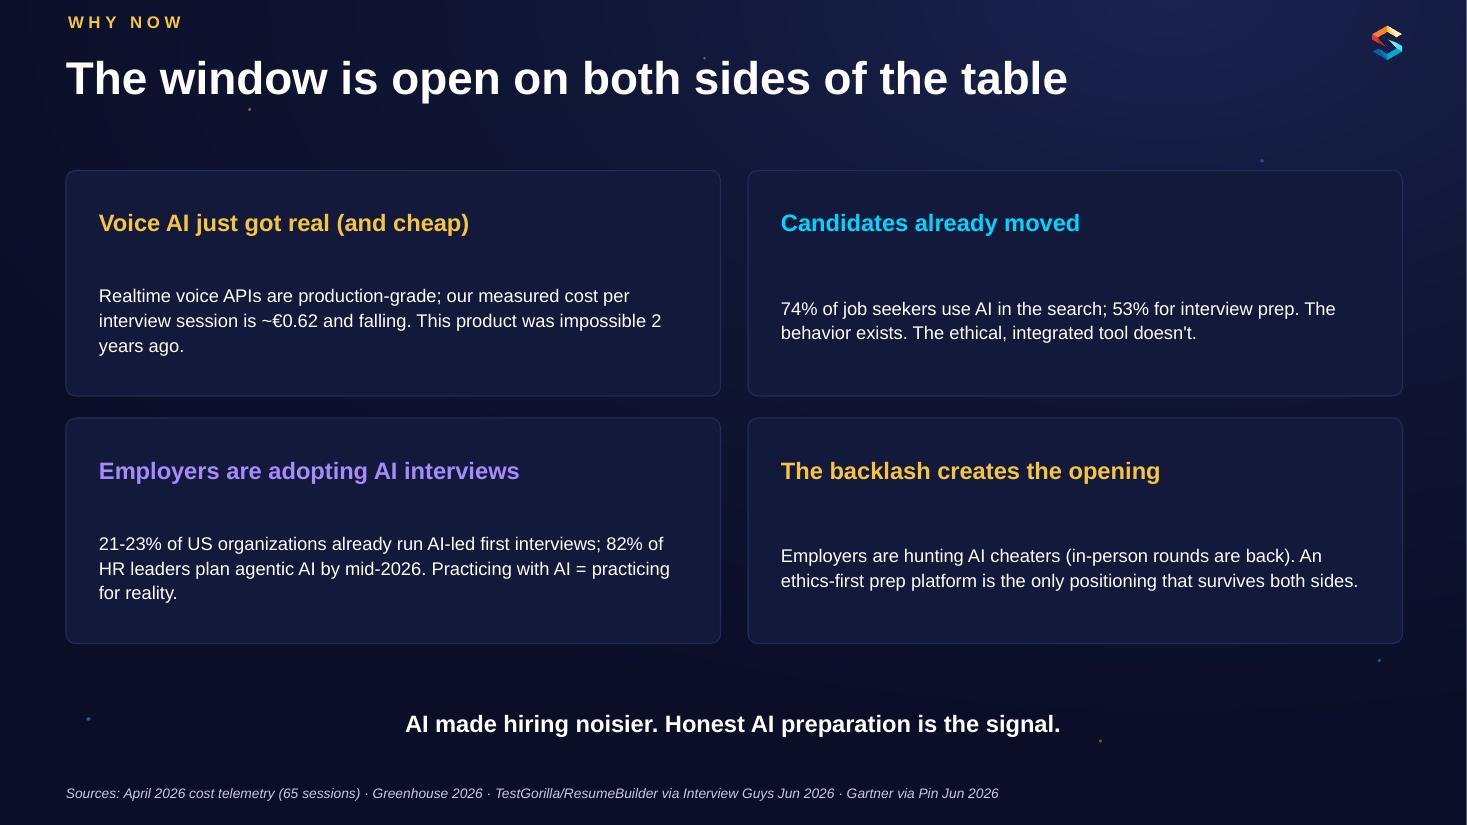Click the colorful S logo icon
1467x825 pixels.
tap(1387, 43)
